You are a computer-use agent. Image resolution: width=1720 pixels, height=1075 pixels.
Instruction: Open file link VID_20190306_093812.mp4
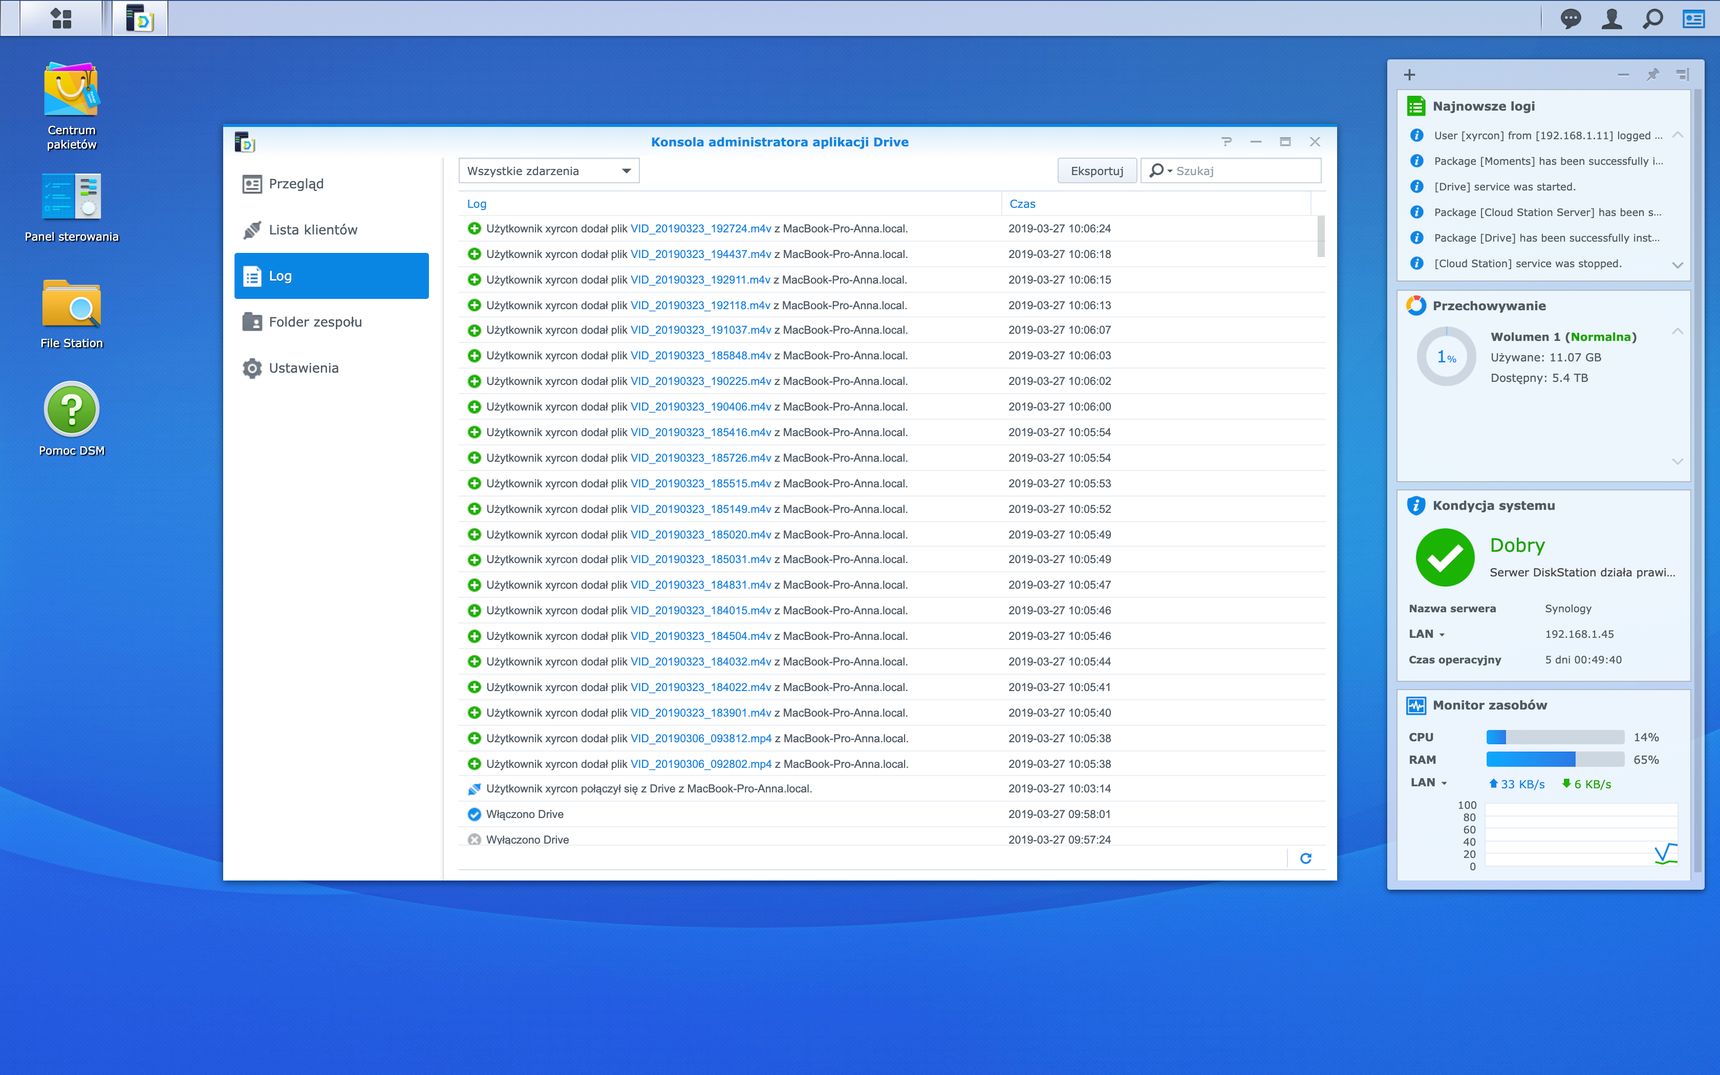701,738
